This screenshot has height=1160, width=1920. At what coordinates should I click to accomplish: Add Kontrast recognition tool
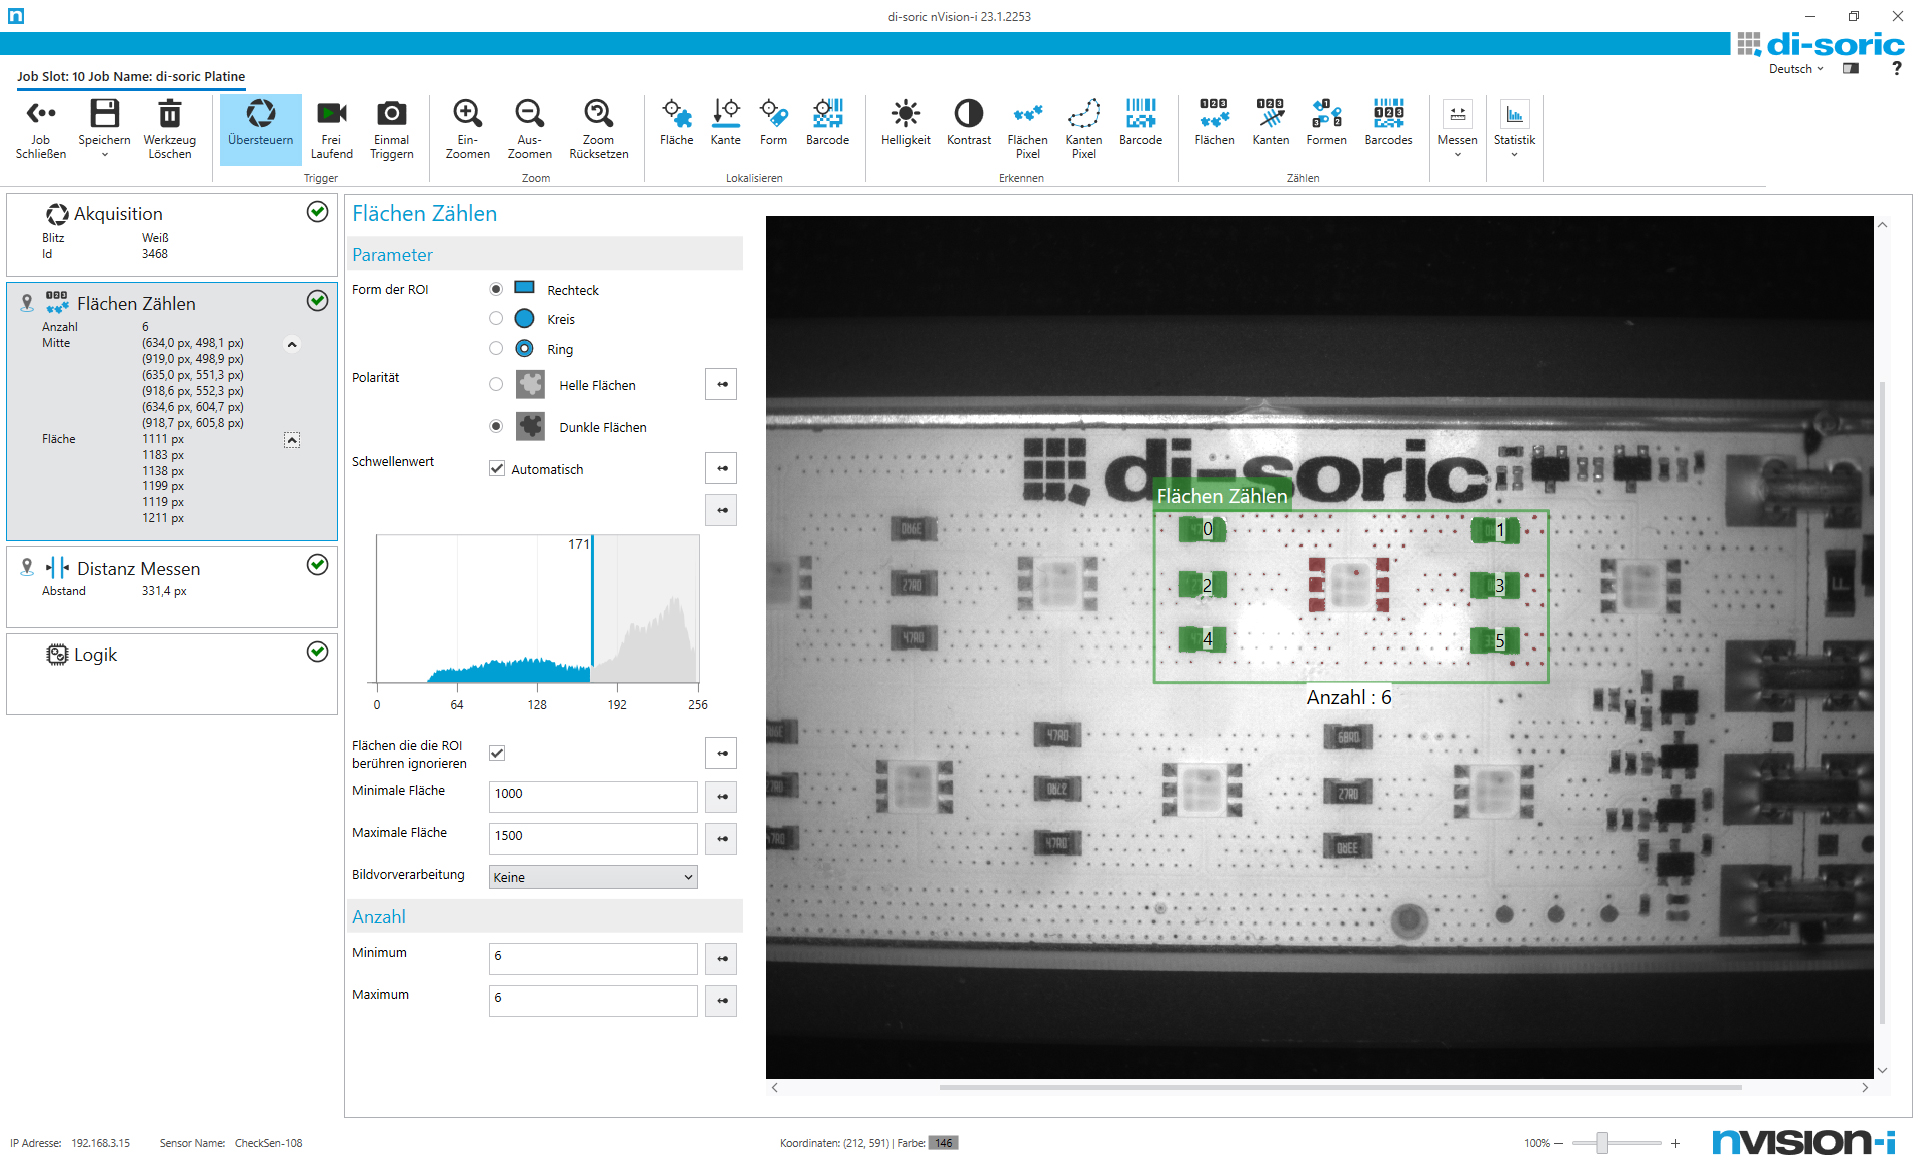tap(969, 122)
